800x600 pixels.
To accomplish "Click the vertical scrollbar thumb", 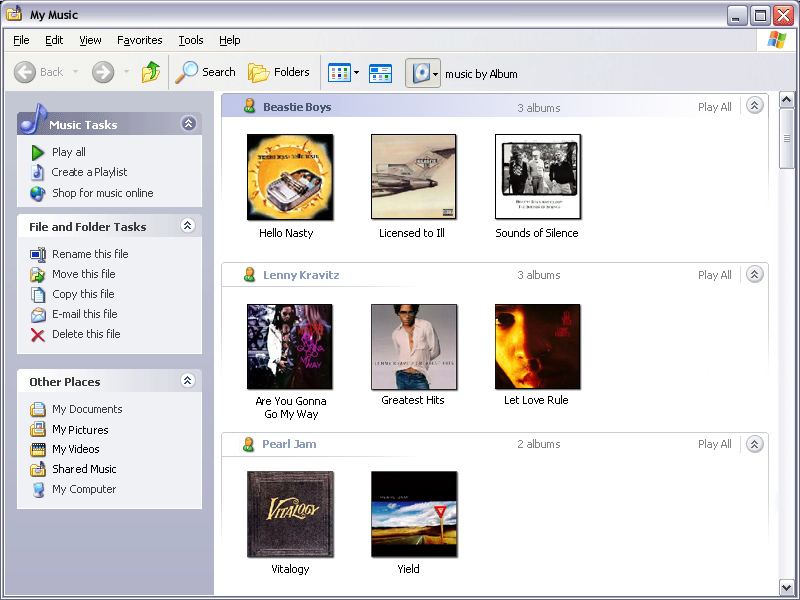I will pyautogui.click(x=786, y=138).
